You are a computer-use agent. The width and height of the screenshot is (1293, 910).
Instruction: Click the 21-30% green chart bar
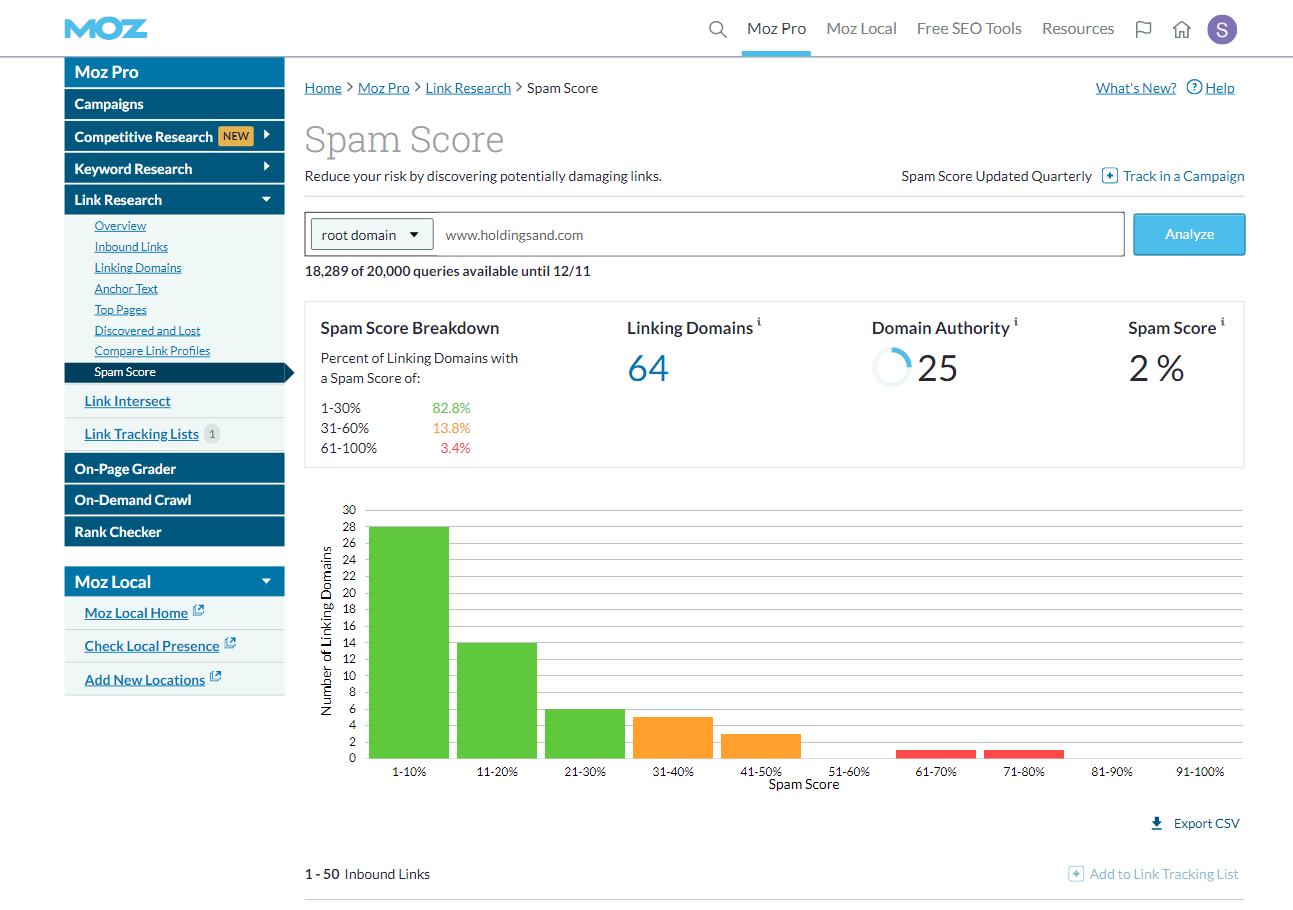click(x=585, y=733)
